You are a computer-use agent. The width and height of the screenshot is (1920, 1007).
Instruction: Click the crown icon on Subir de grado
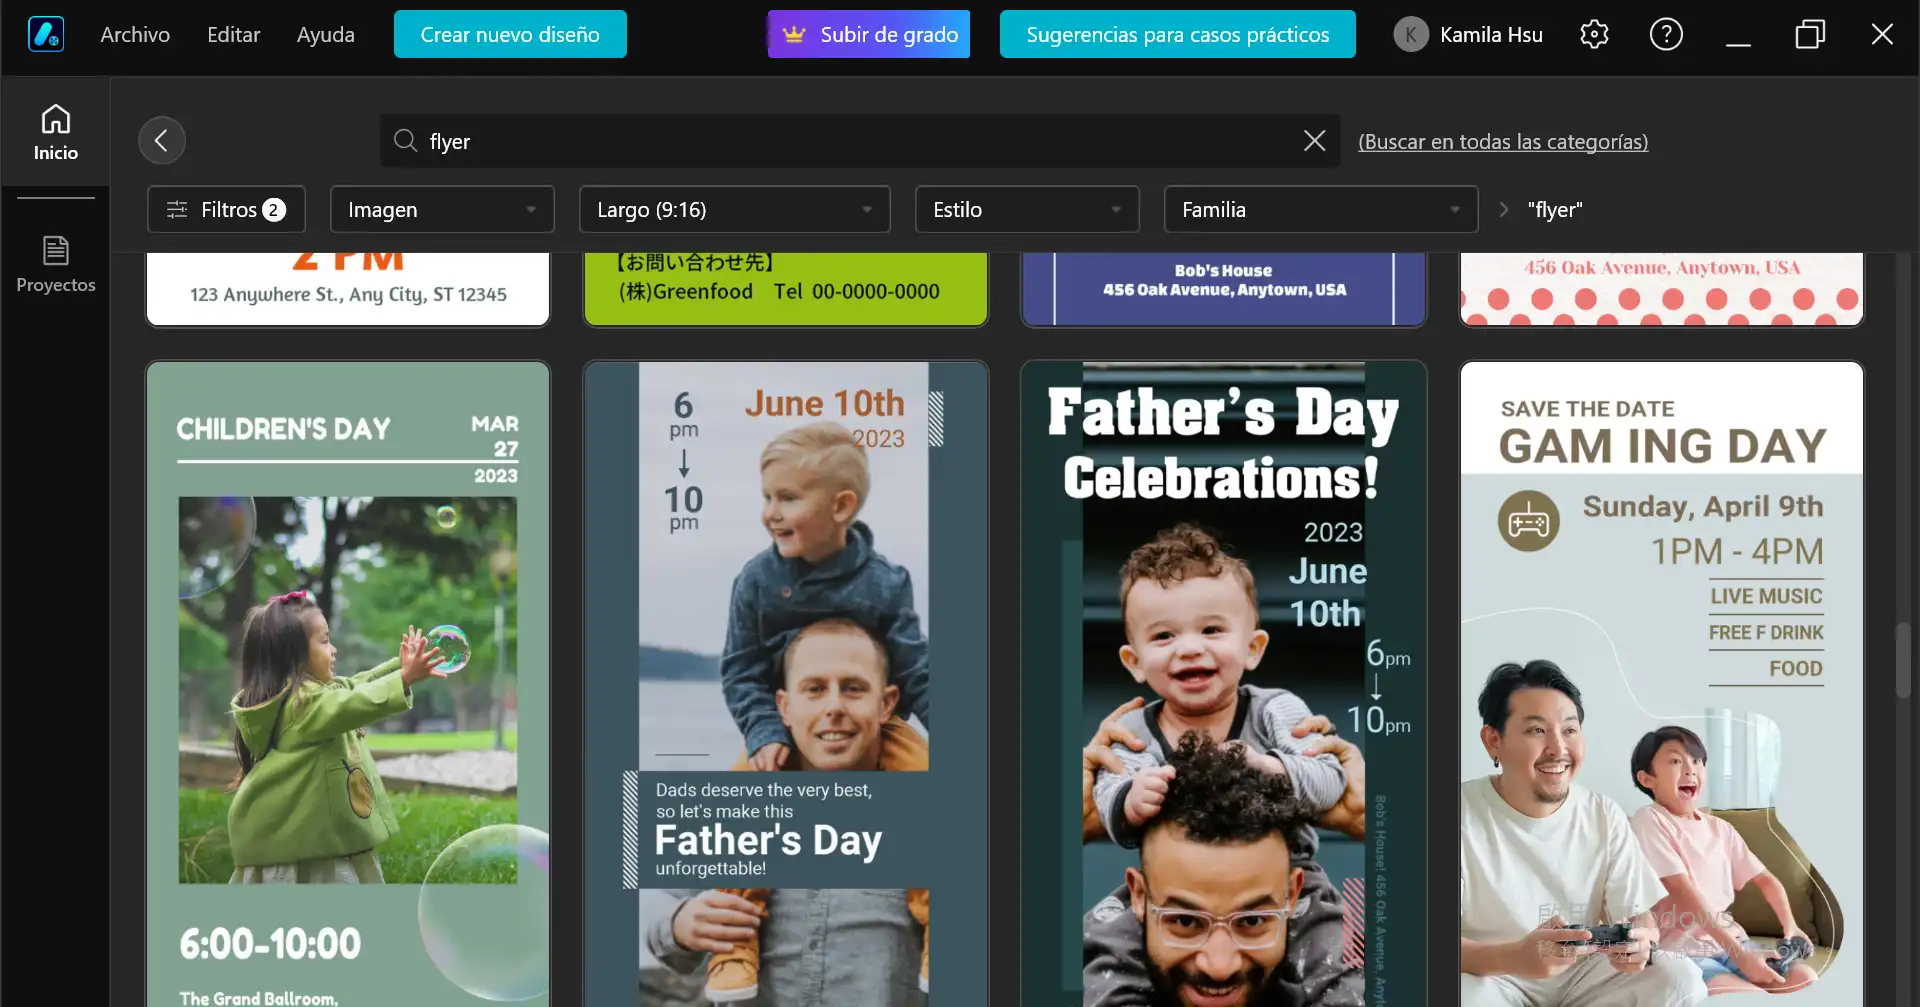(x=794, y=34)
